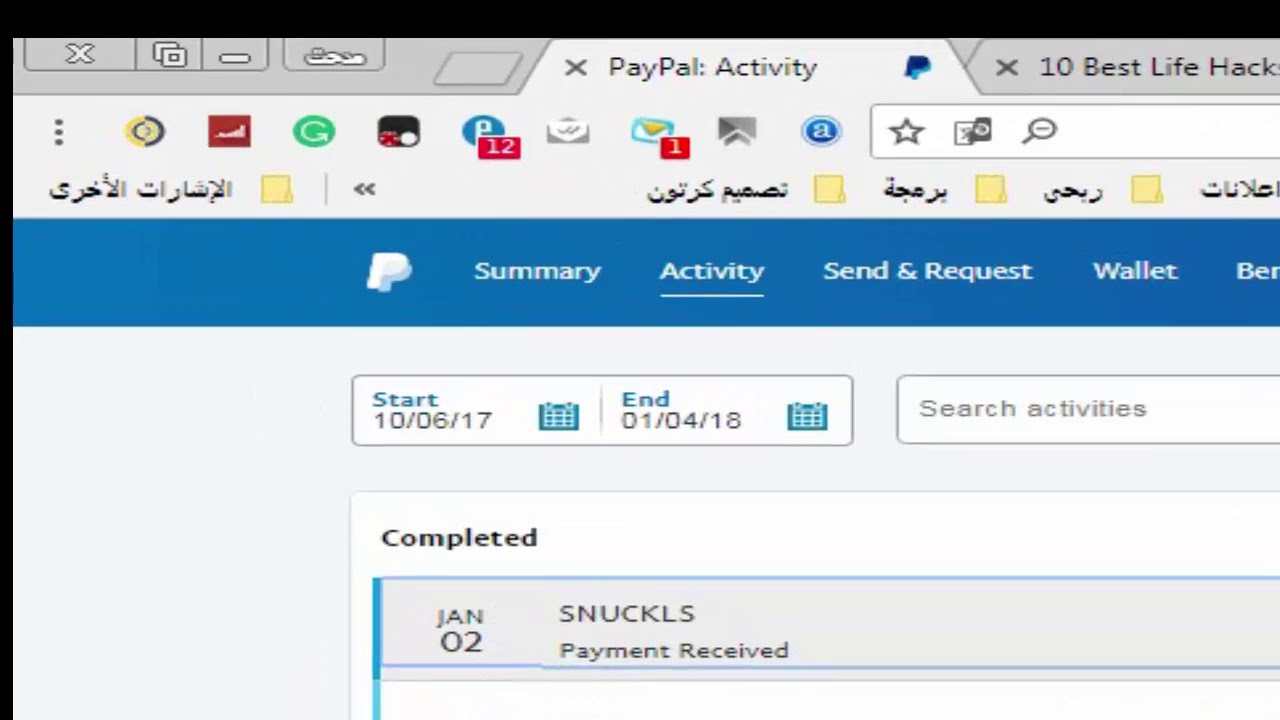Click the Search activities field
This screenshot has height=720, width=1280.
coord(1088,409)
